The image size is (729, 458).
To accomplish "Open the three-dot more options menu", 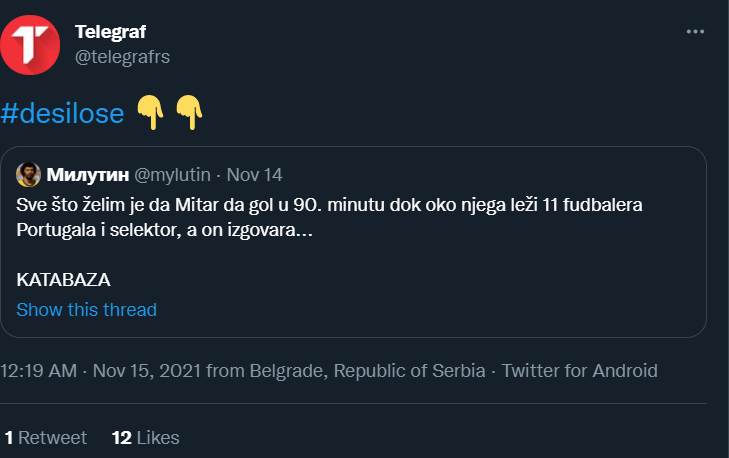I will pyautogui.click(x=695, y=32).
